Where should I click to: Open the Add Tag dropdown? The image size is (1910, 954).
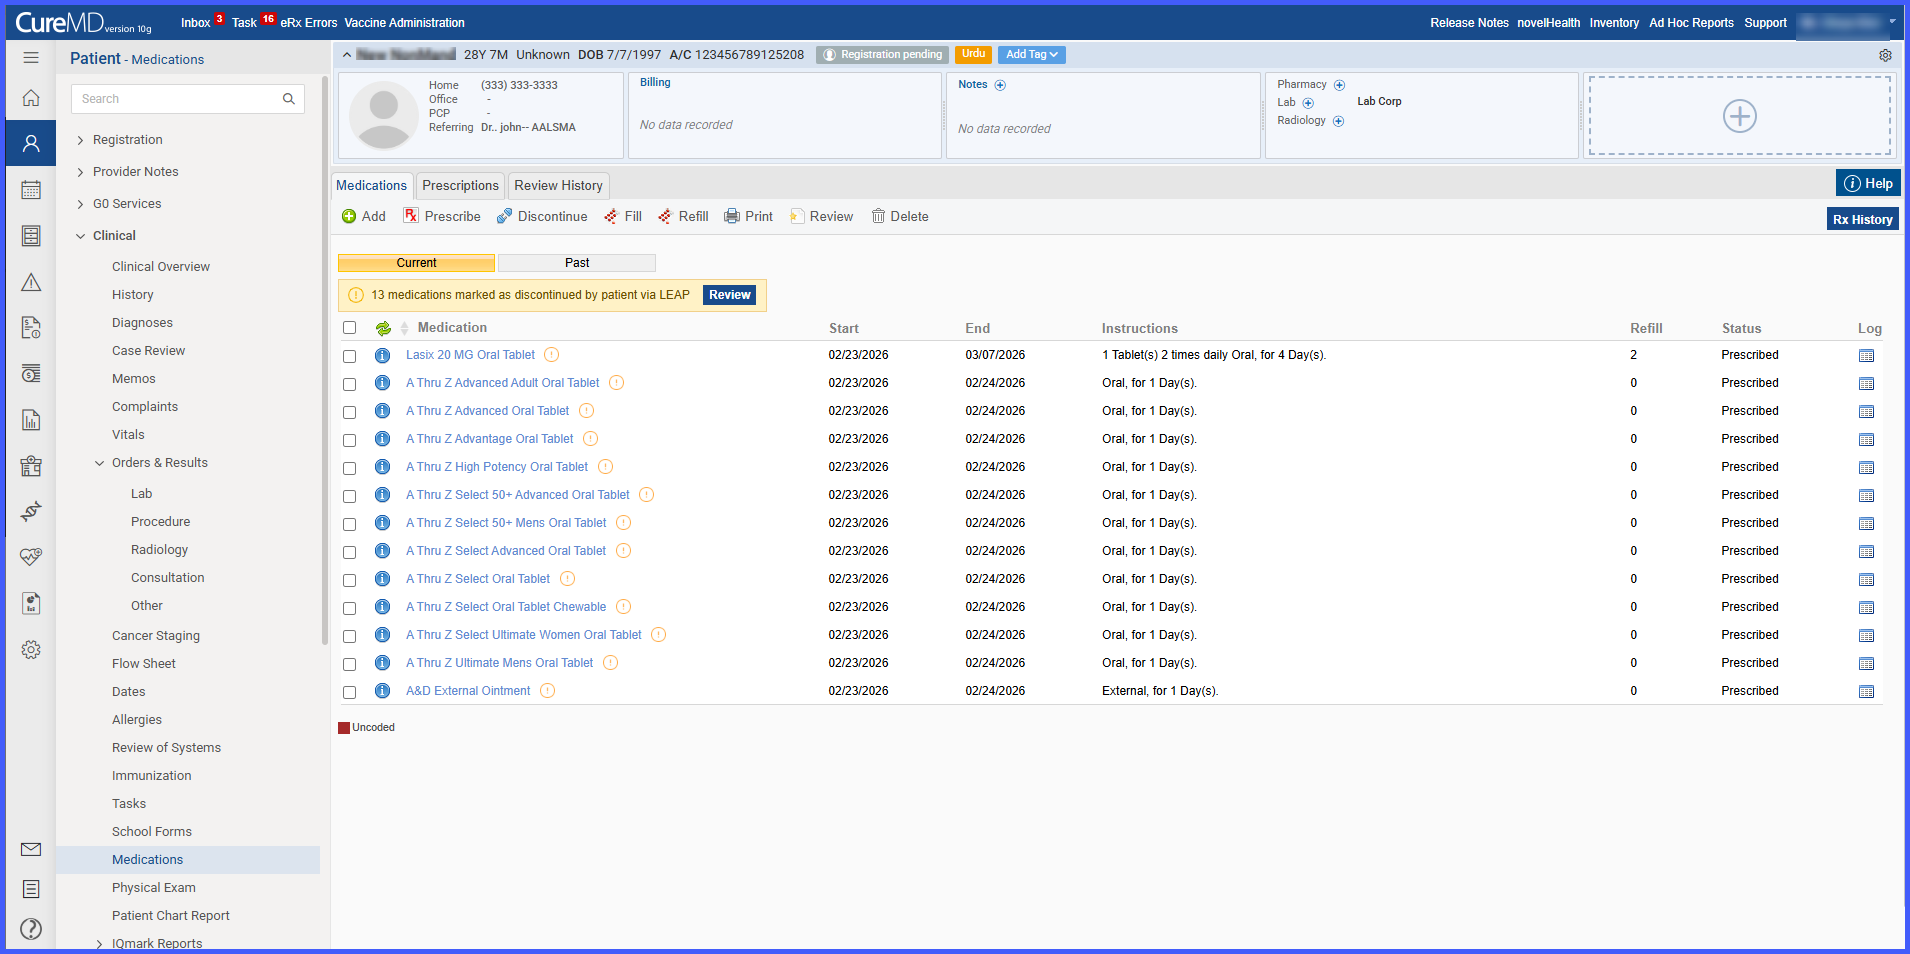1032,55
